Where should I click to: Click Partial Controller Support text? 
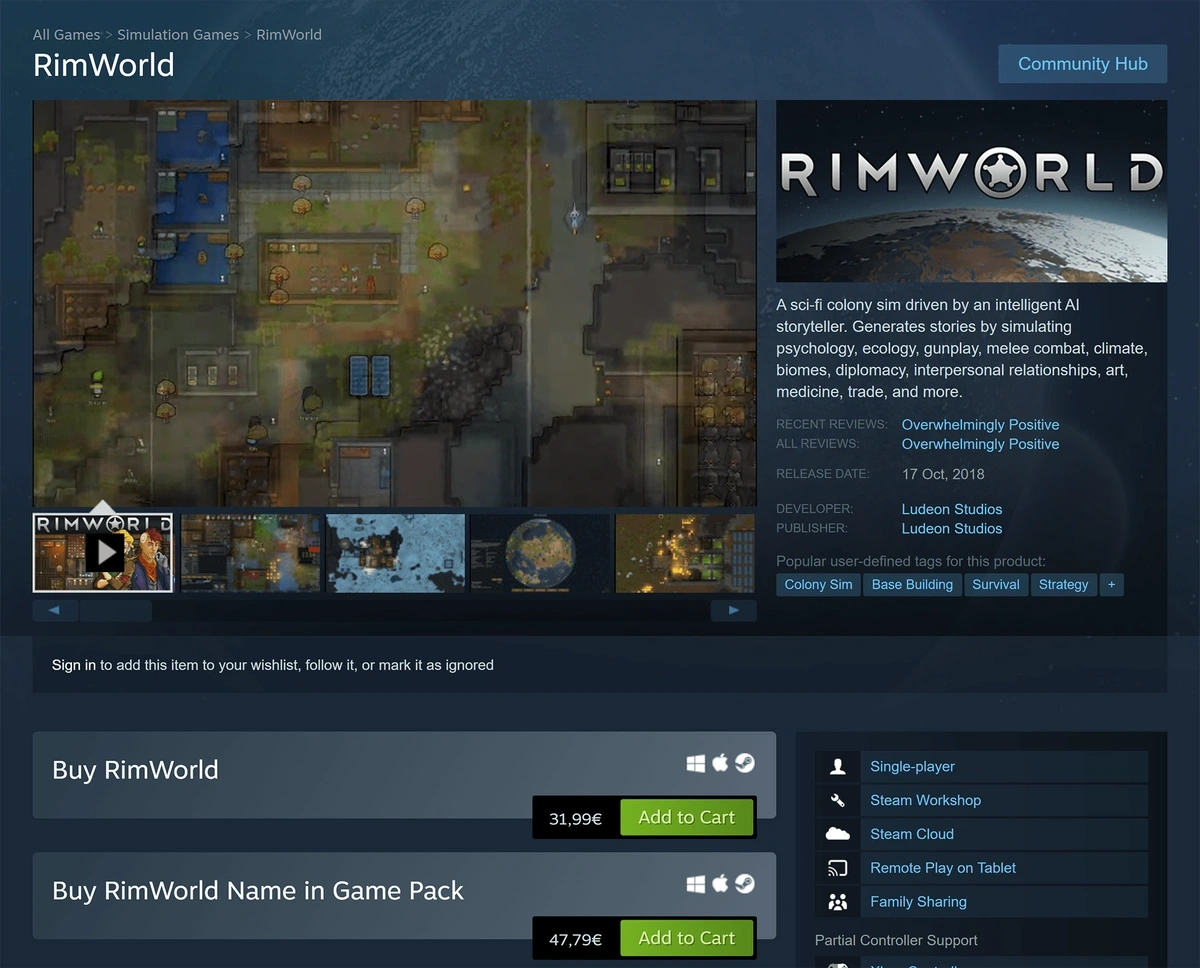896,941
